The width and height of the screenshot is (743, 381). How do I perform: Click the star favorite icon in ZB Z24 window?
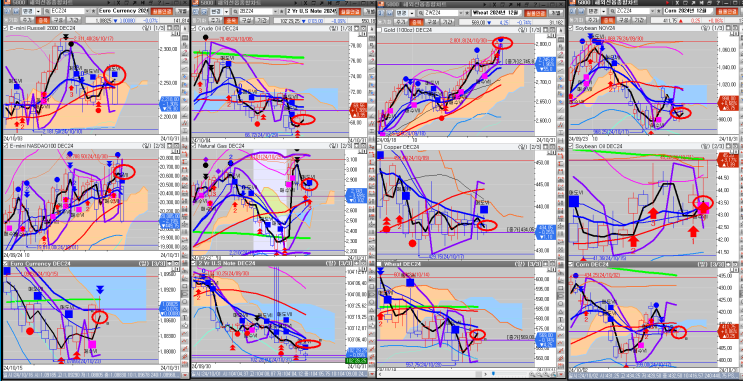pos(281,11)
